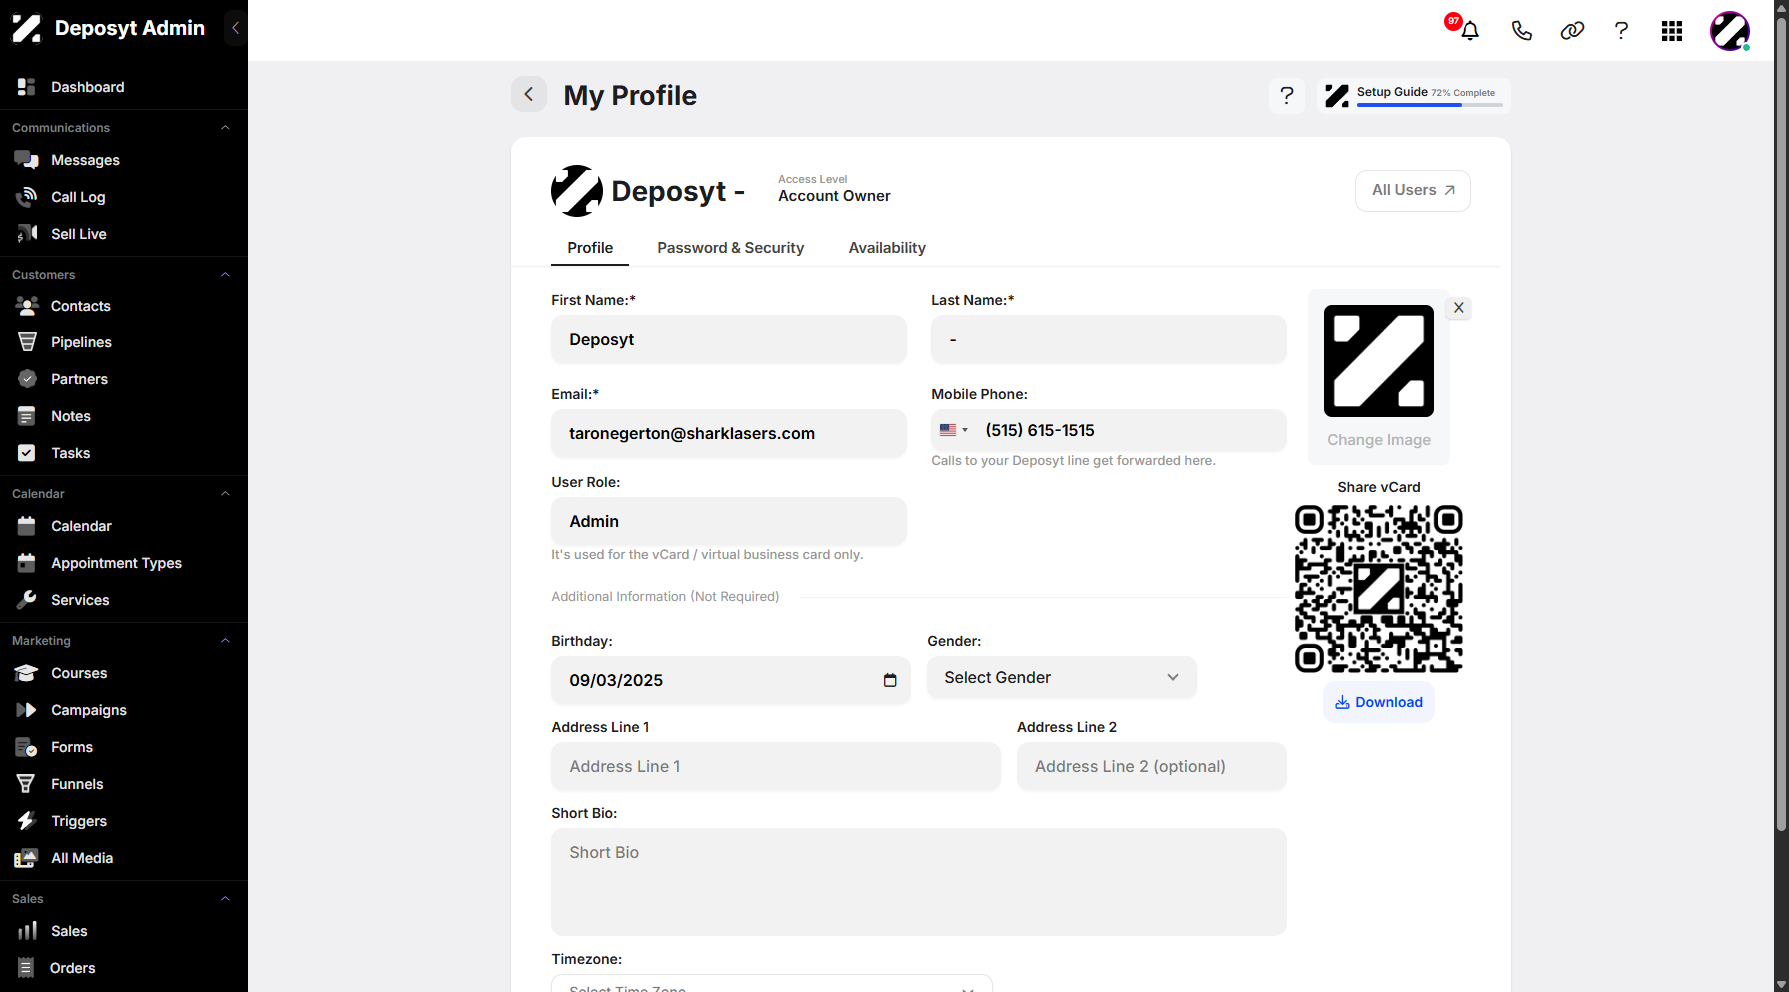
Task: Click the Email input field
Action: click(x=729, y=434)
